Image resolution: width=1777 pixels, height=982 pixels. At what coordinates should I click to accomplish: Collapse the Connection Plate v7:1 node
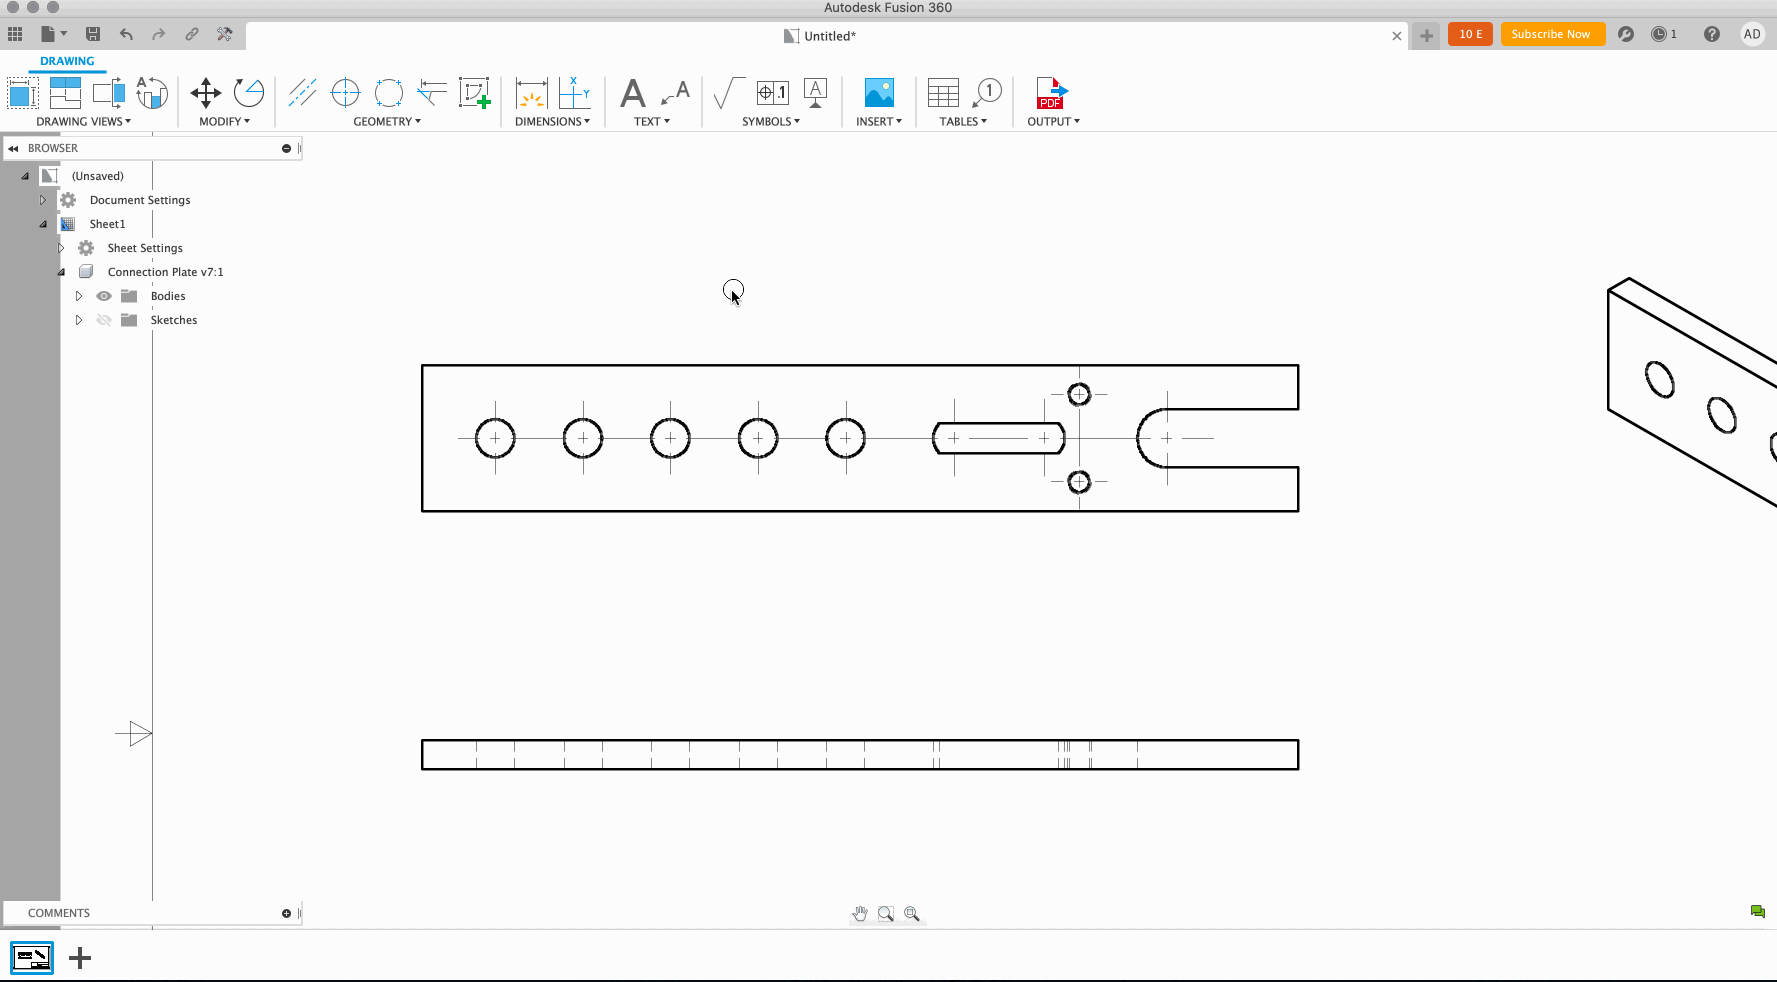point(61,271)
